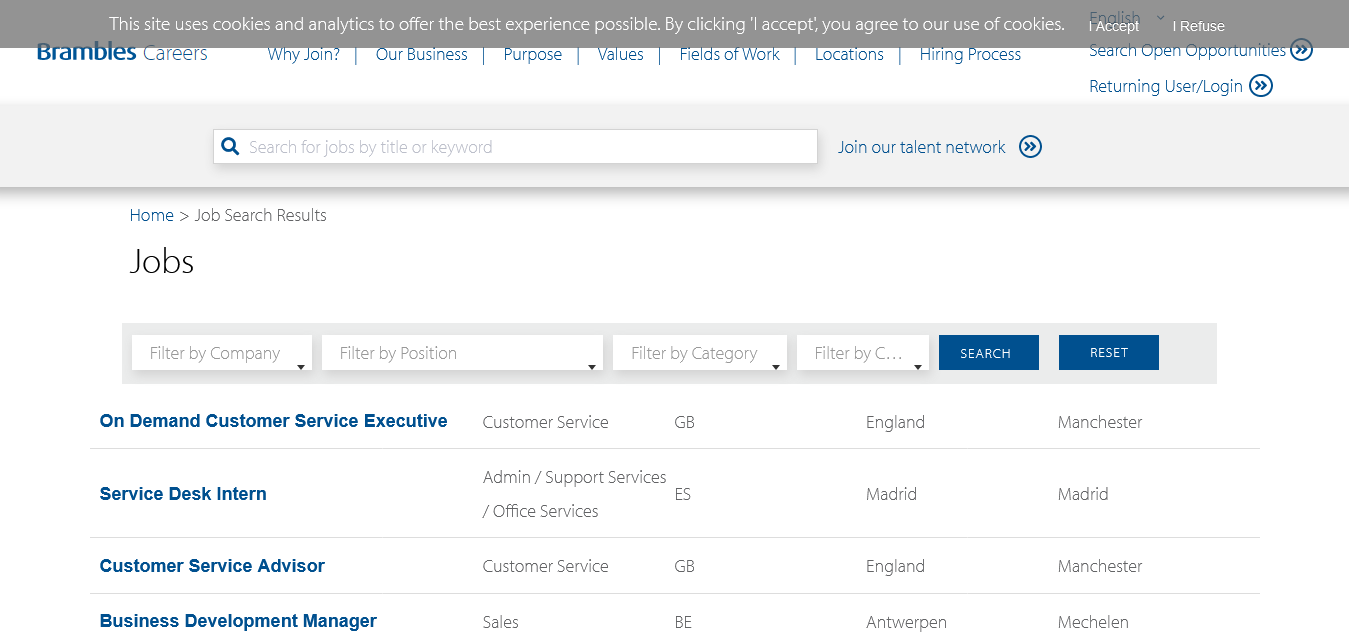Open the Filter by Position dropdown
This screenshot has height=643, width=1366.
[462, 353]
